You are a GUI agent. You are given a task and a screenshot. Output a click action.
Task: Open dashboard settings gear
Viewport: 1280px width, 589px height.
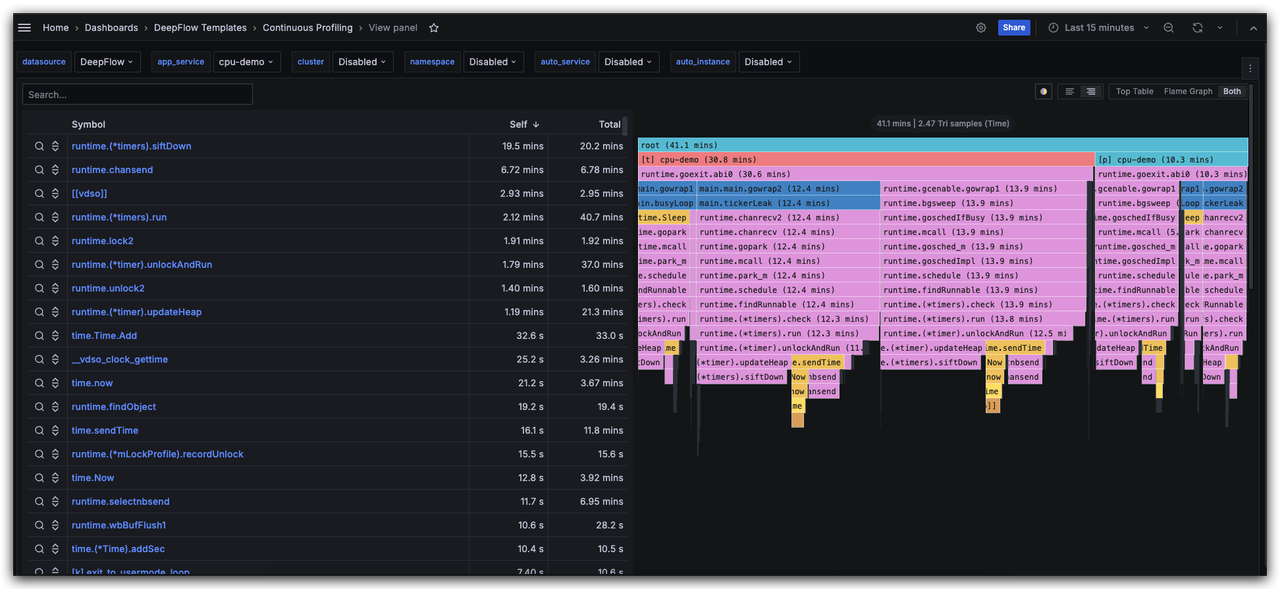tap(981, 28)
